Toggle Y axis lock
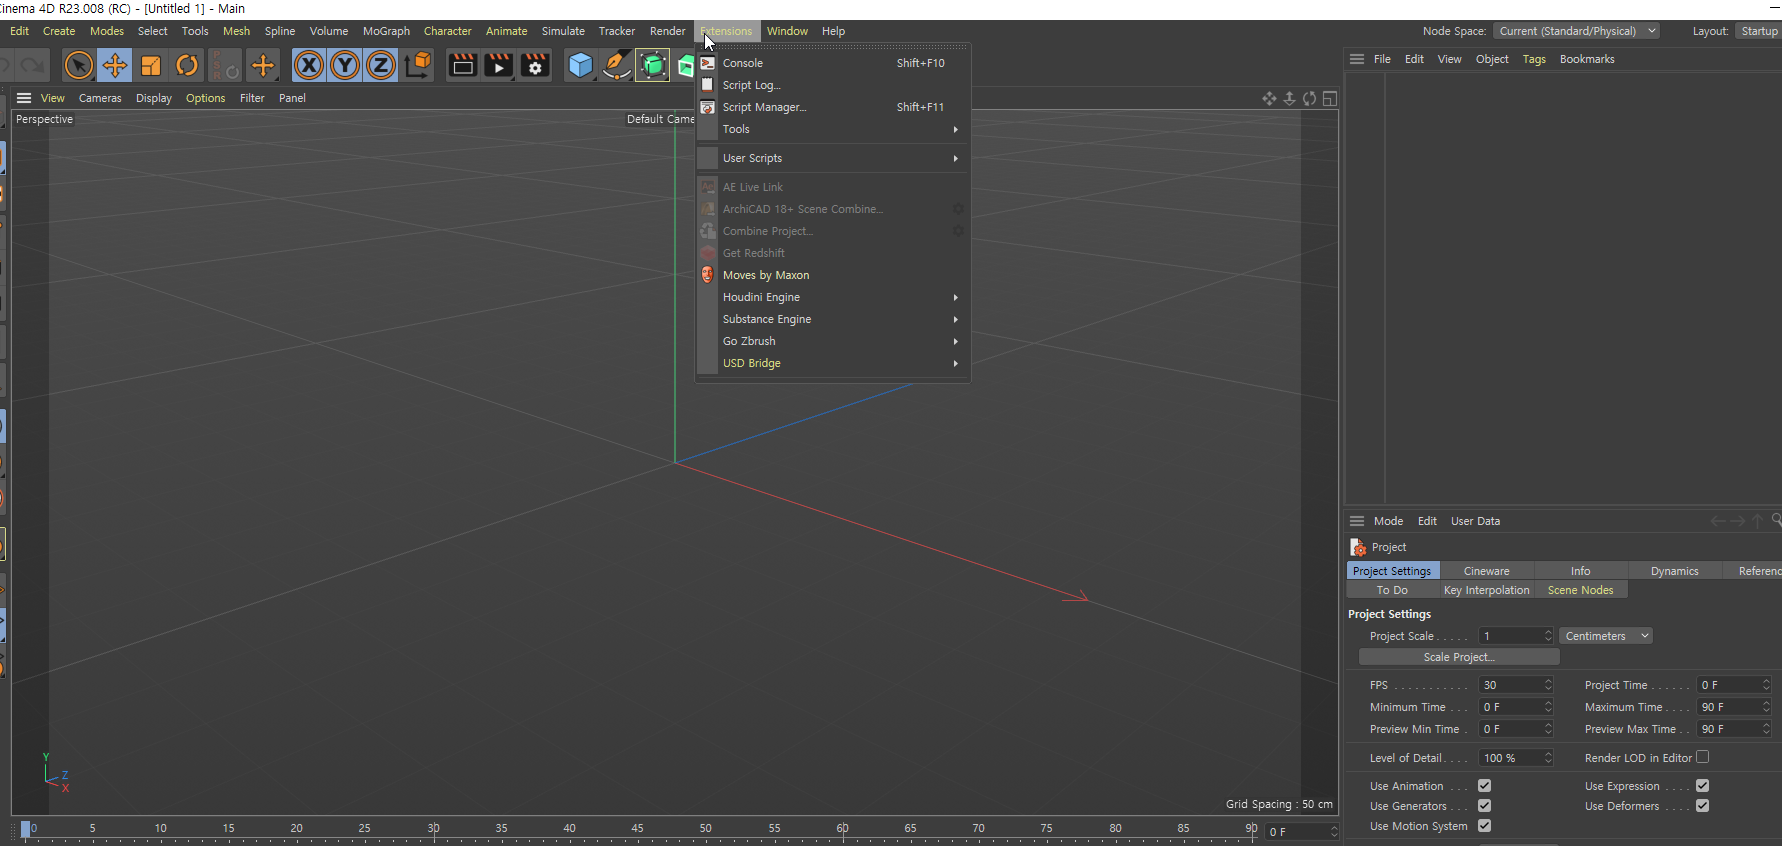The image size is (1782, 846). pyautogui.click(x=345, y=66)
